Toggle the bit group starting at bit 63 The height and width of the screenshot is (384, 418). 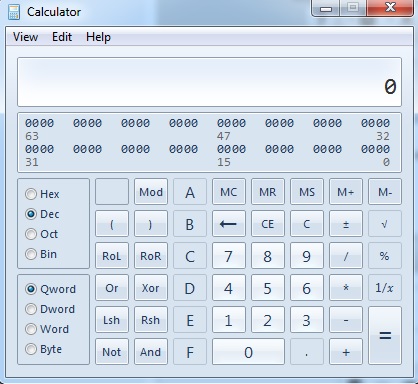click(x=39, y=123)
